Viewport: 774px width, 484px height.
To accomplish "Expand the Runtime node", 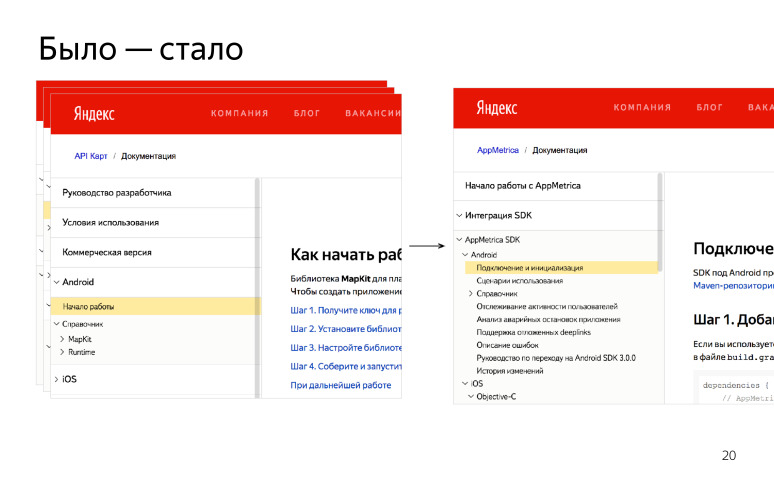I will coord(62,352).
